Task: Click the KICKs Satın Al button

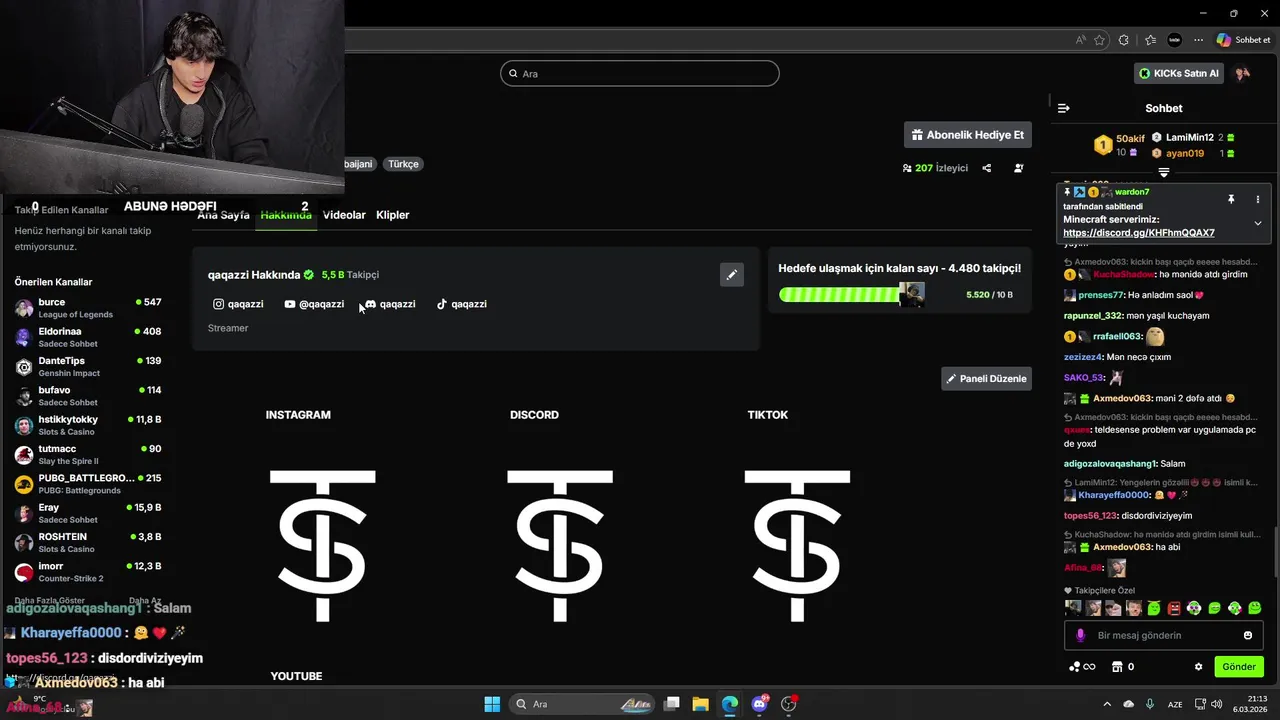Action: click(x=1180, y=73)
